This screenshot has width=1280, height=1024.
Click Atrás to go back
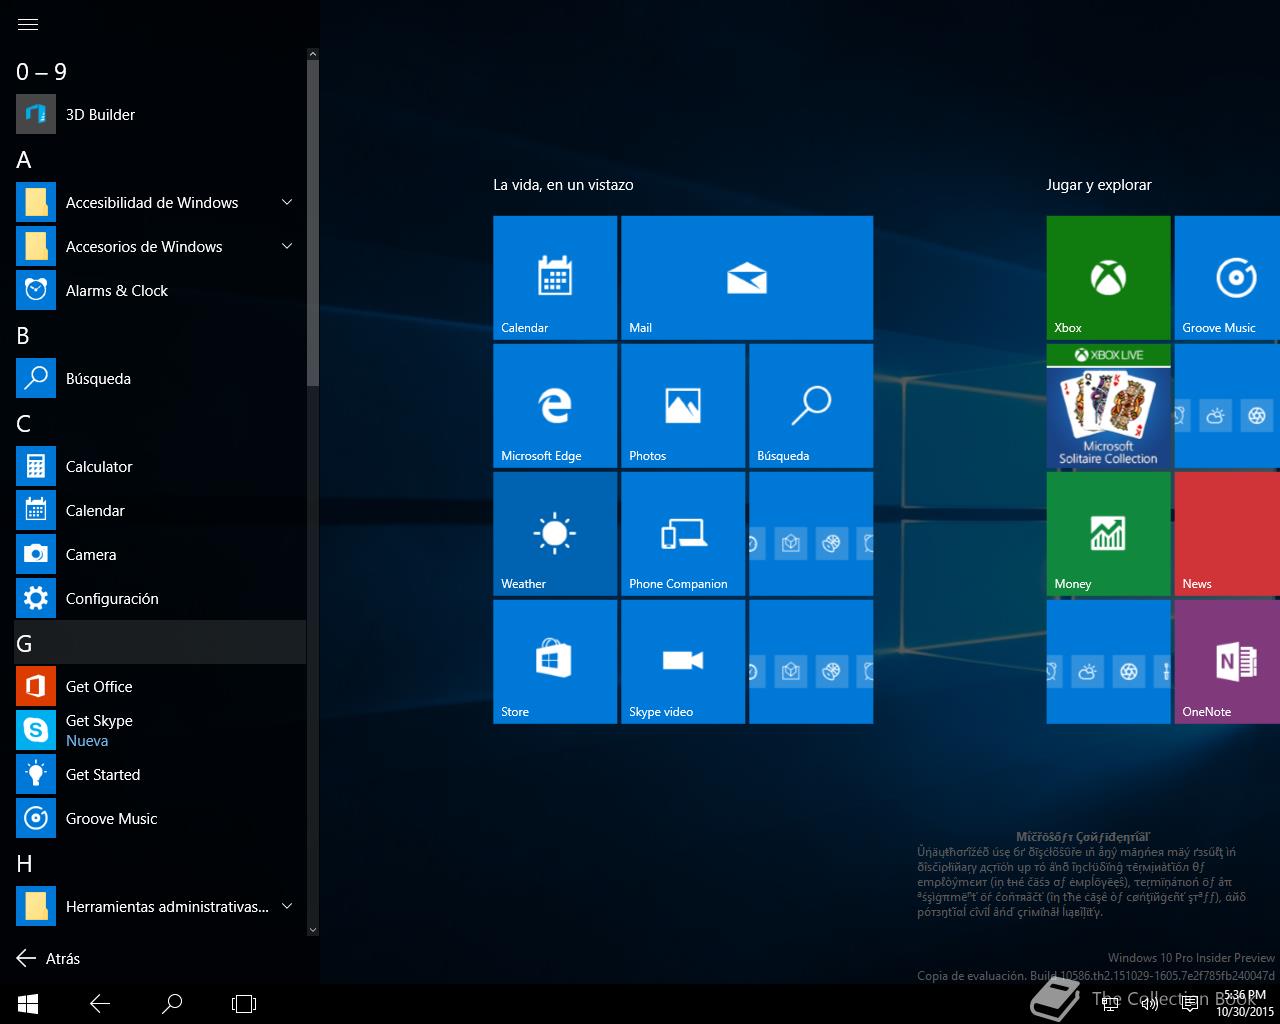click(x=48, y=958)
